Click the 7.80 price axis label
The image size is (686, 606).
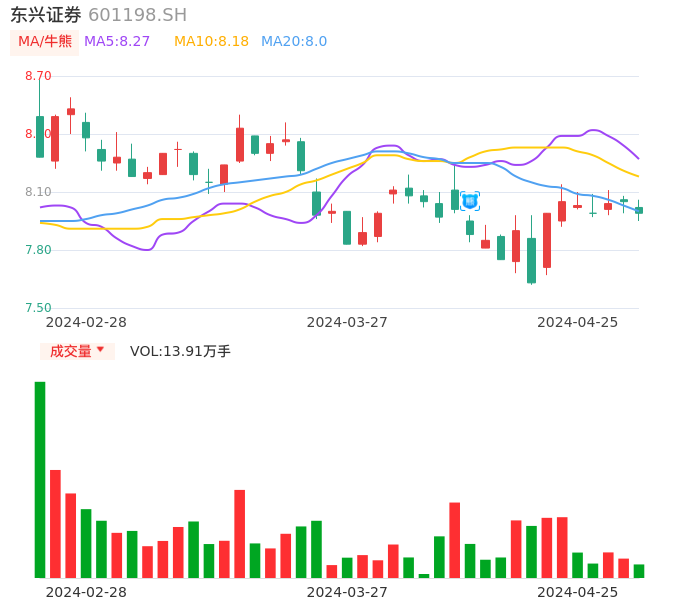tap(38, 250)
